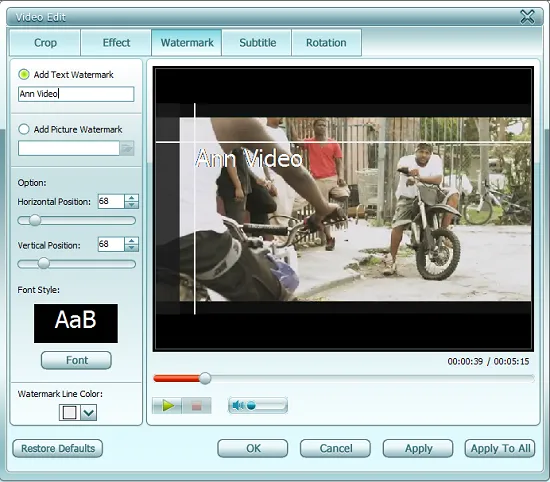The height and width of the screenshot is (482, 550).
Task: Decrease the Vertical Position value
Action: tap(132, 248)
